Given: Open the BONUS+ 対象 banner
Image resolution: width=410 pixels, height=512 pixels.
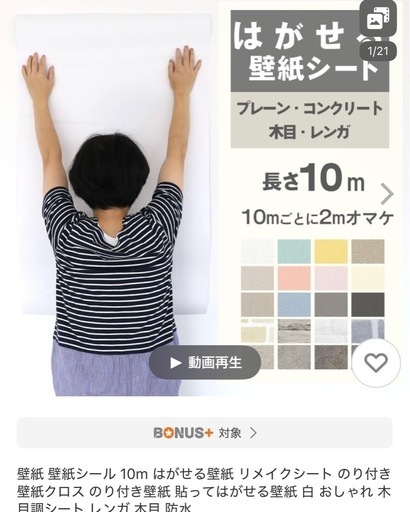Looking at the screenshot, I should click(205, 433).
